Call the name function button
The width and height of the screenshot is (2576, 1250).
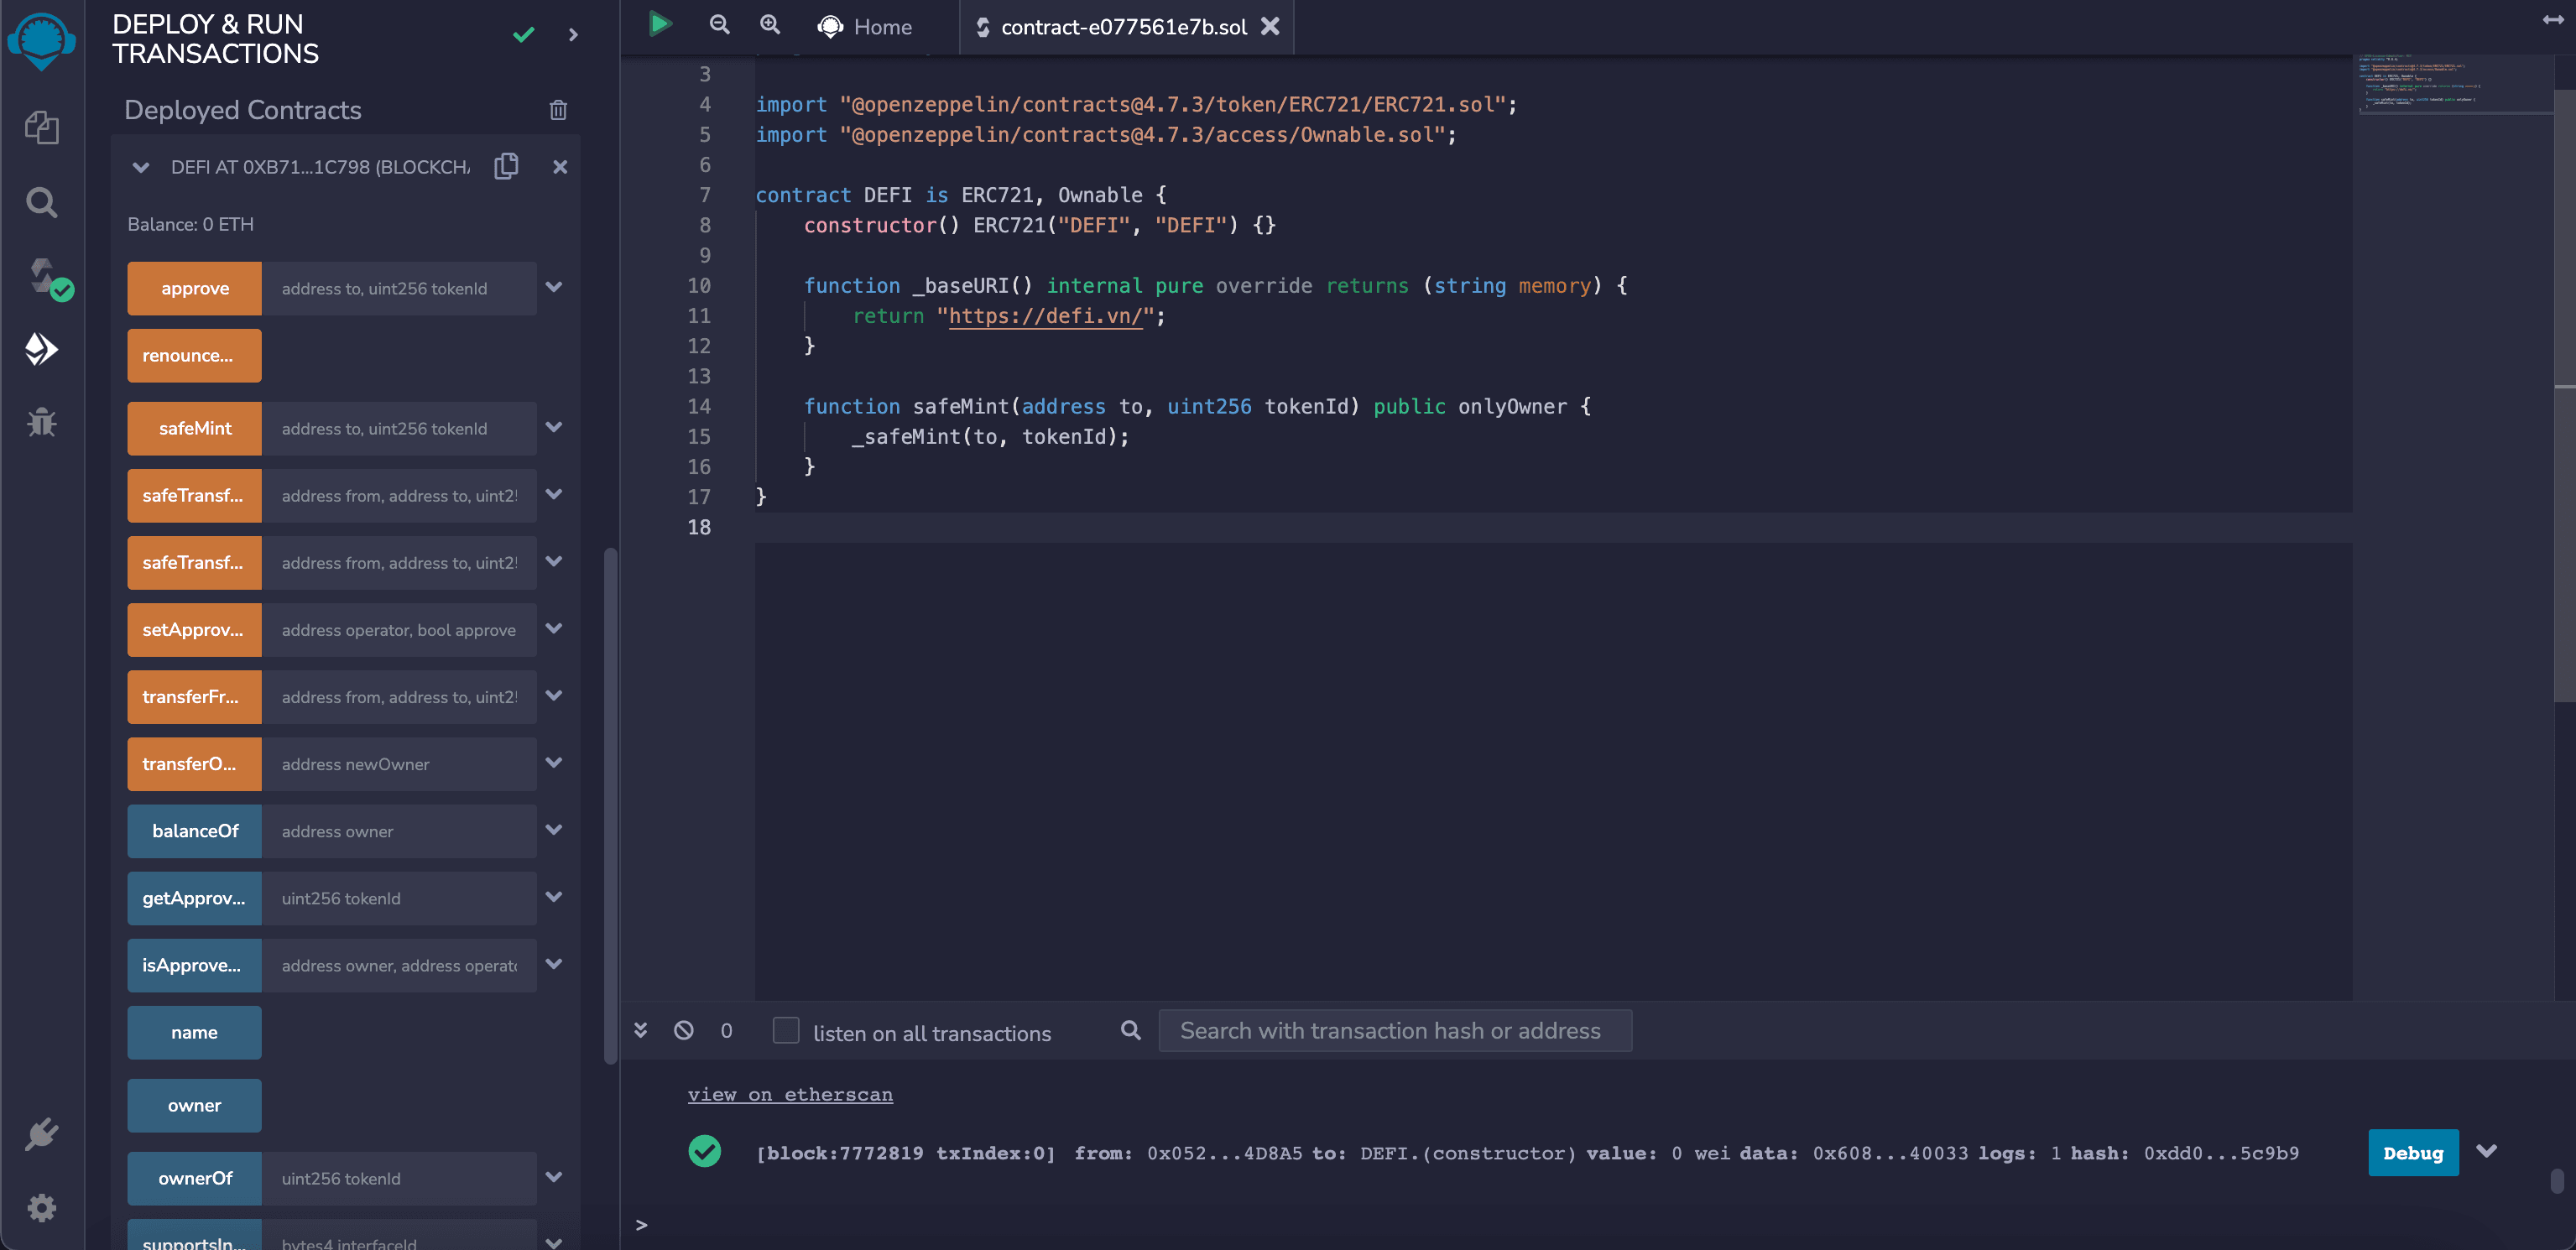pyautogui.click(x=194, y=1032)
